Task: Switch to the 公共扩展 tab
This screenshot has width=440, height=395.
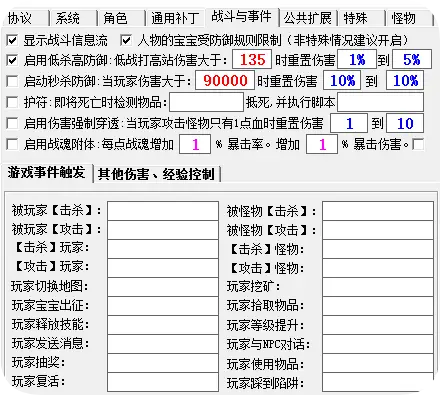Action: coord(308,18)
